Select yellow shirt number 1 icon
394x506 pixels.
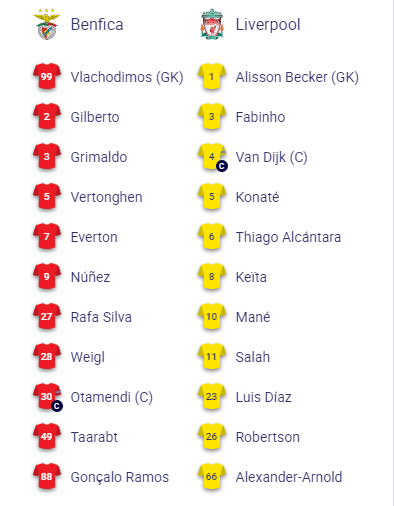click(x=212, y=76)
